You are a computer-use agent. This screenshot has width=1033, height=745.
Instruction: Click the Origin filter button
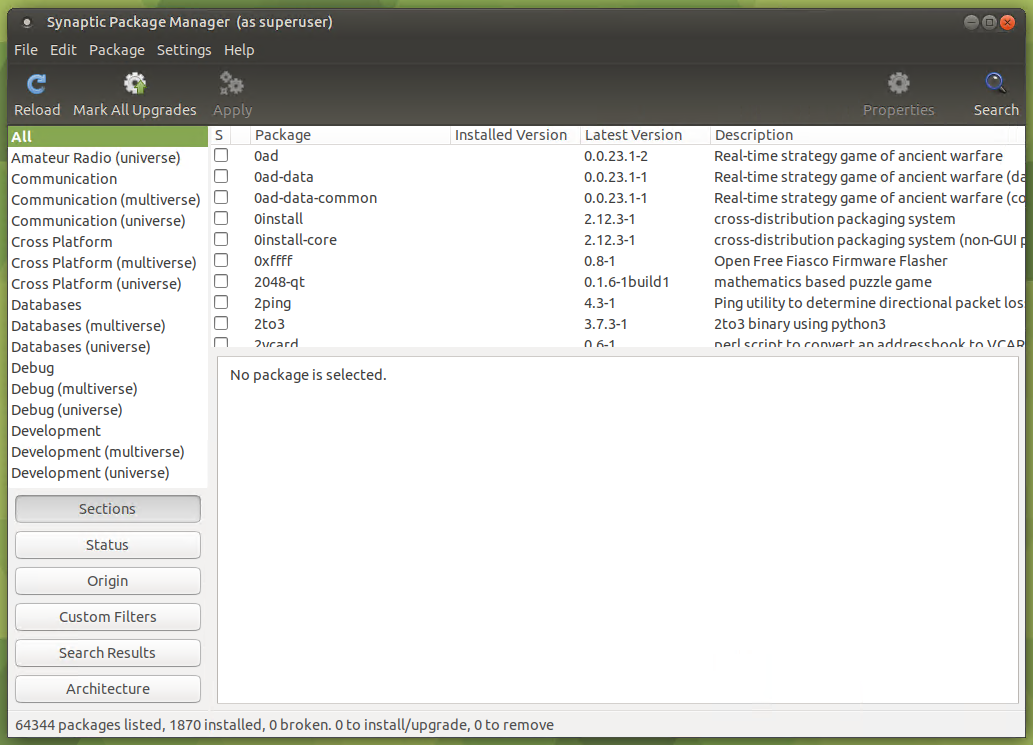(107, 581)
